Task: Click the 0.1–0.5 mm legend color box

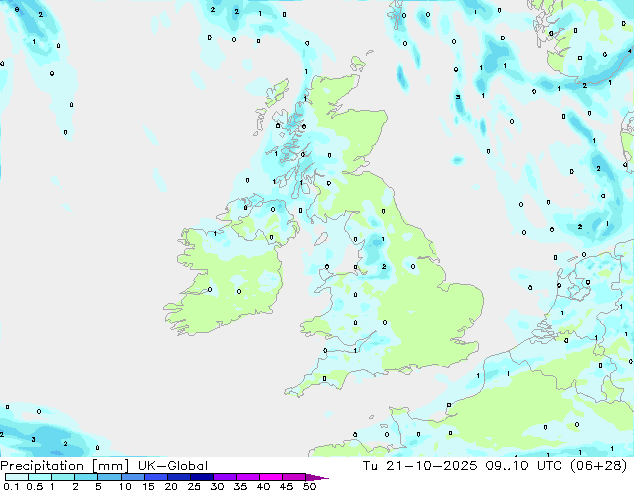Action: [17, 477]
